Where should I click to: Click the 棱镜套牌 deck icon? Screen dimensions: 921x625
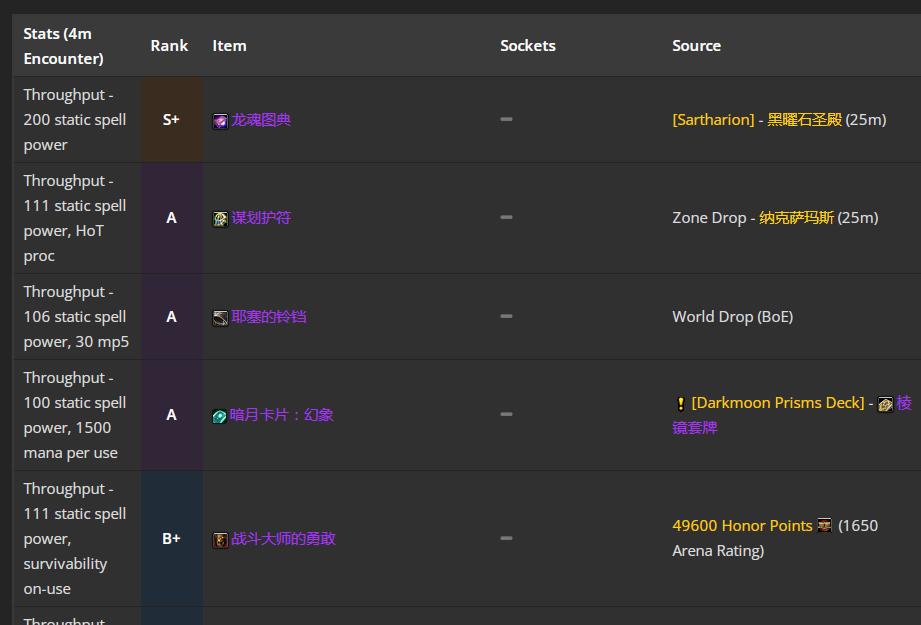click(x=885, y=404)
